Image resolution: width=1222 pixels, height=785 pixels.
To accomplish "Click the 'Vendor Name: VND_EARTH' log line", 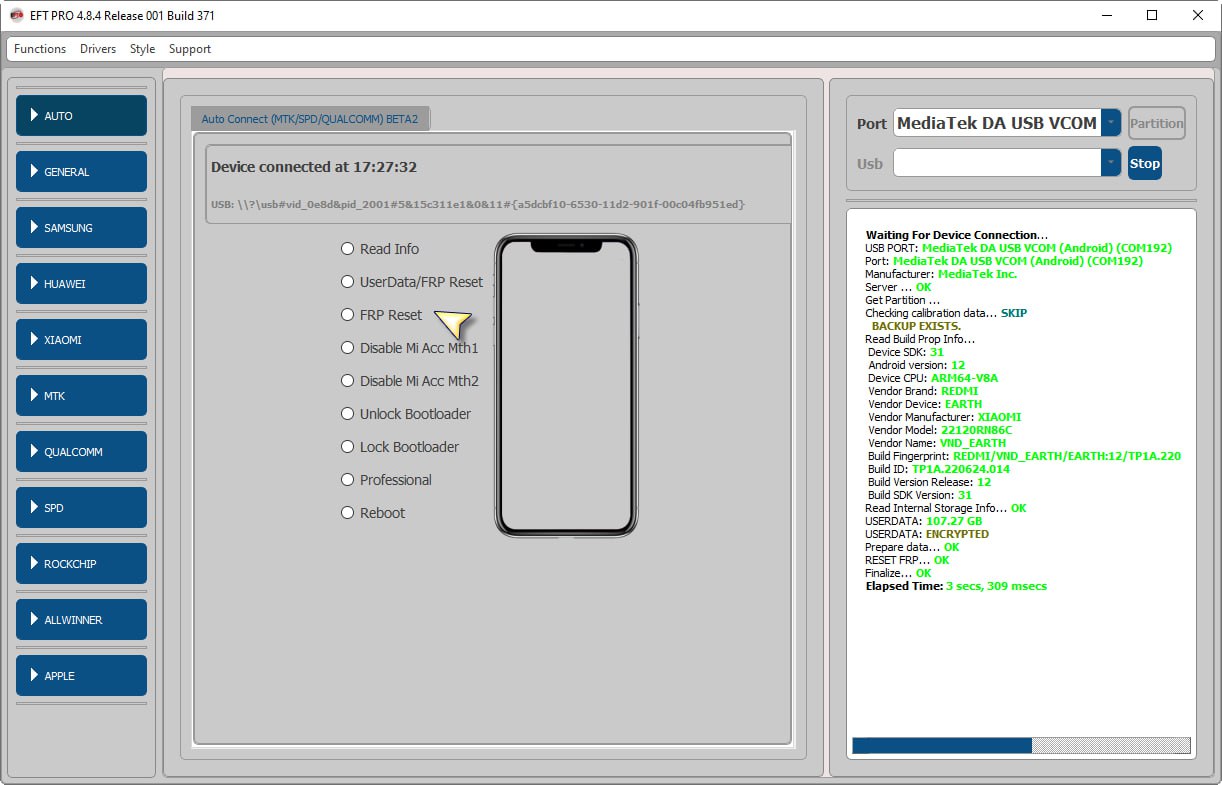I will (937, 443).
